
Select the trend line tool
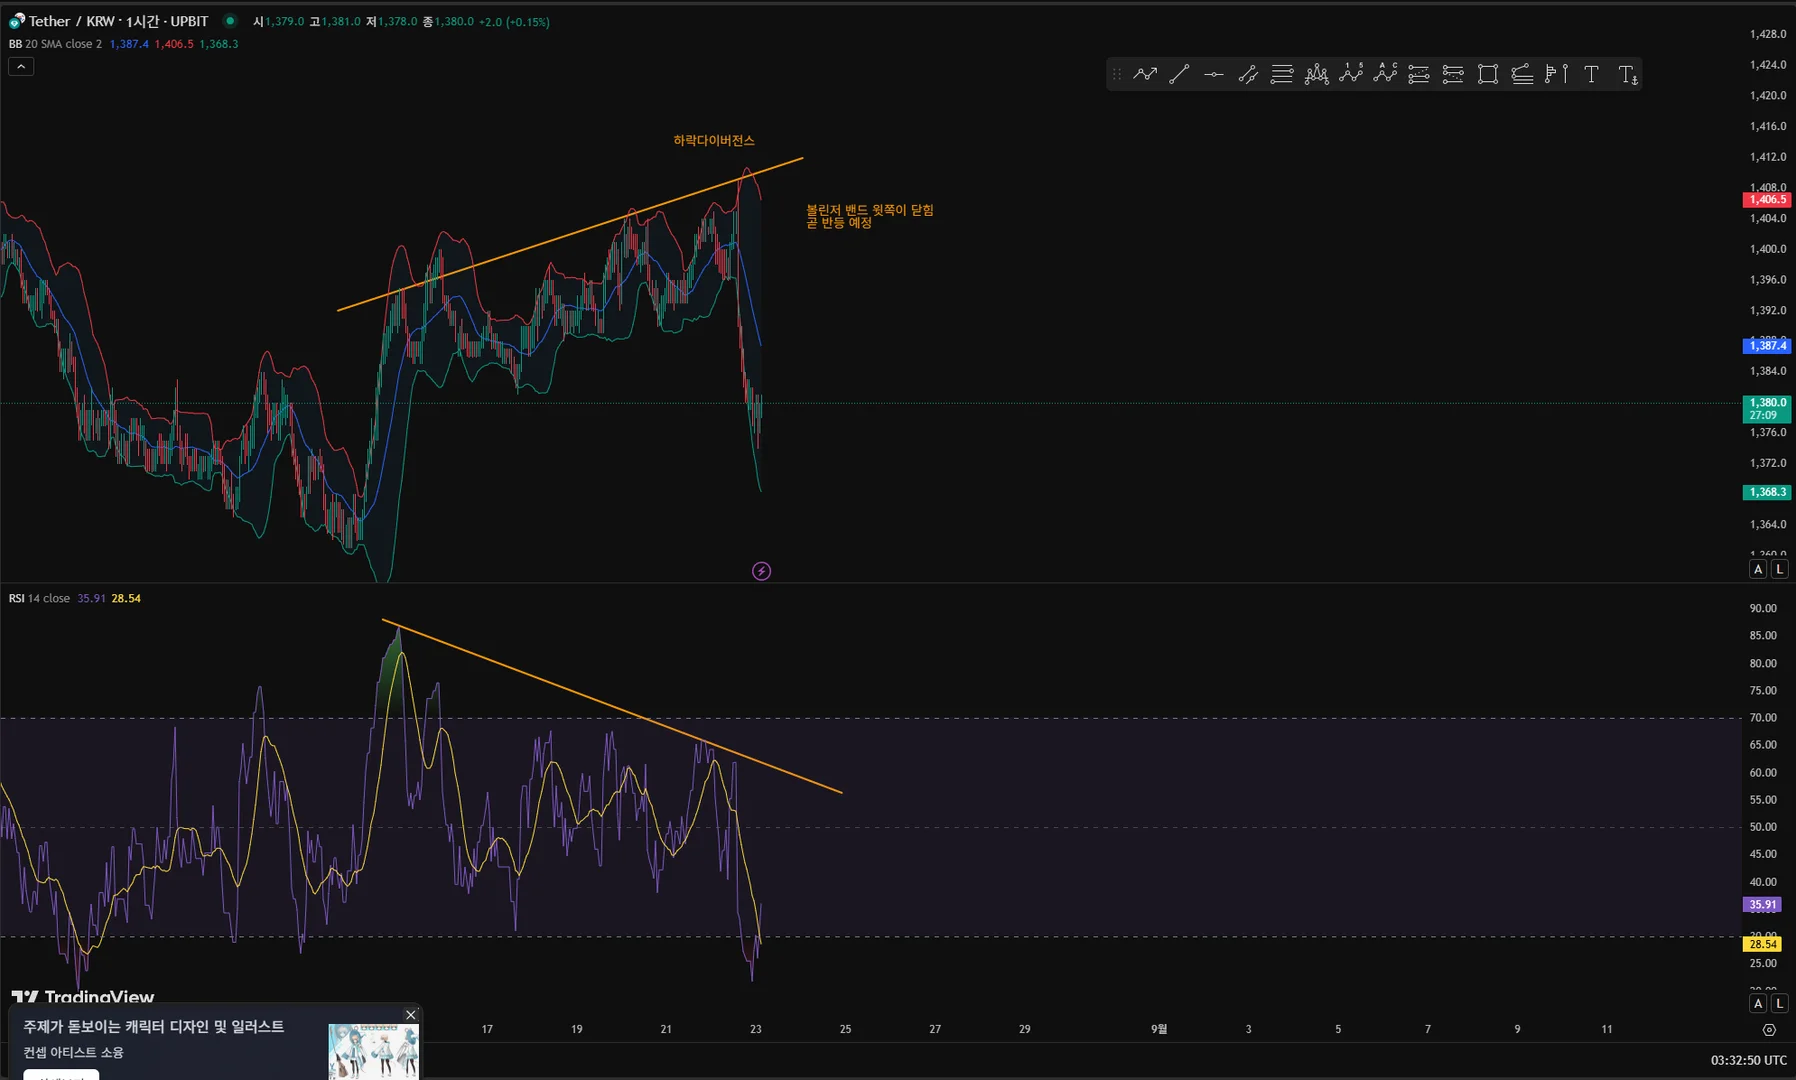click(x=1179, y=74)
